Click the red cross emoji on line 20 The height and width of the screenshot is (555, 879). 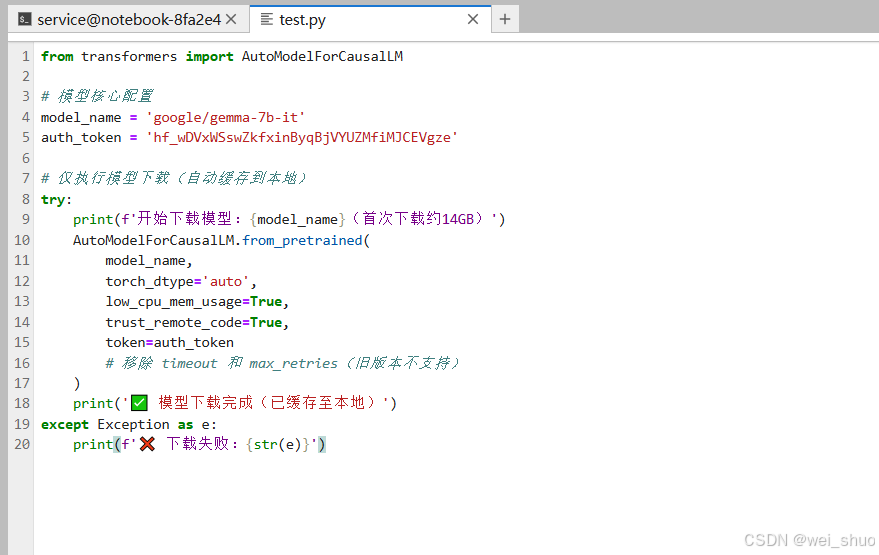[x=147, y=444]
